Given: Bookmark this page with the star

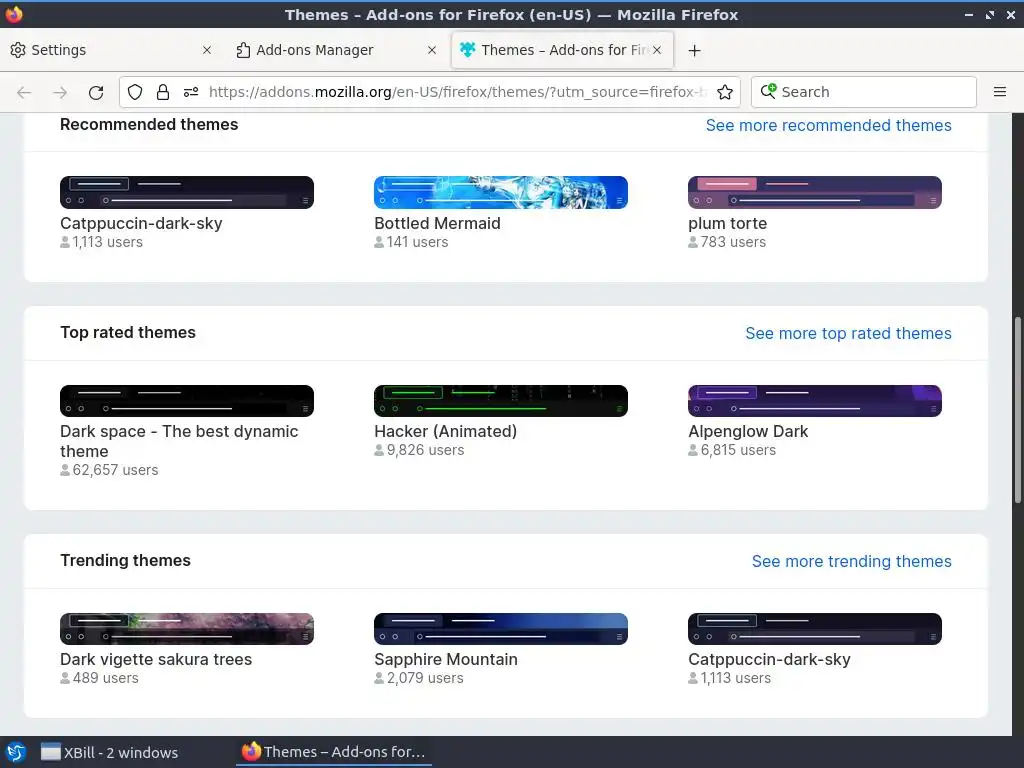Looking at the screenshot, I should 725,92.
